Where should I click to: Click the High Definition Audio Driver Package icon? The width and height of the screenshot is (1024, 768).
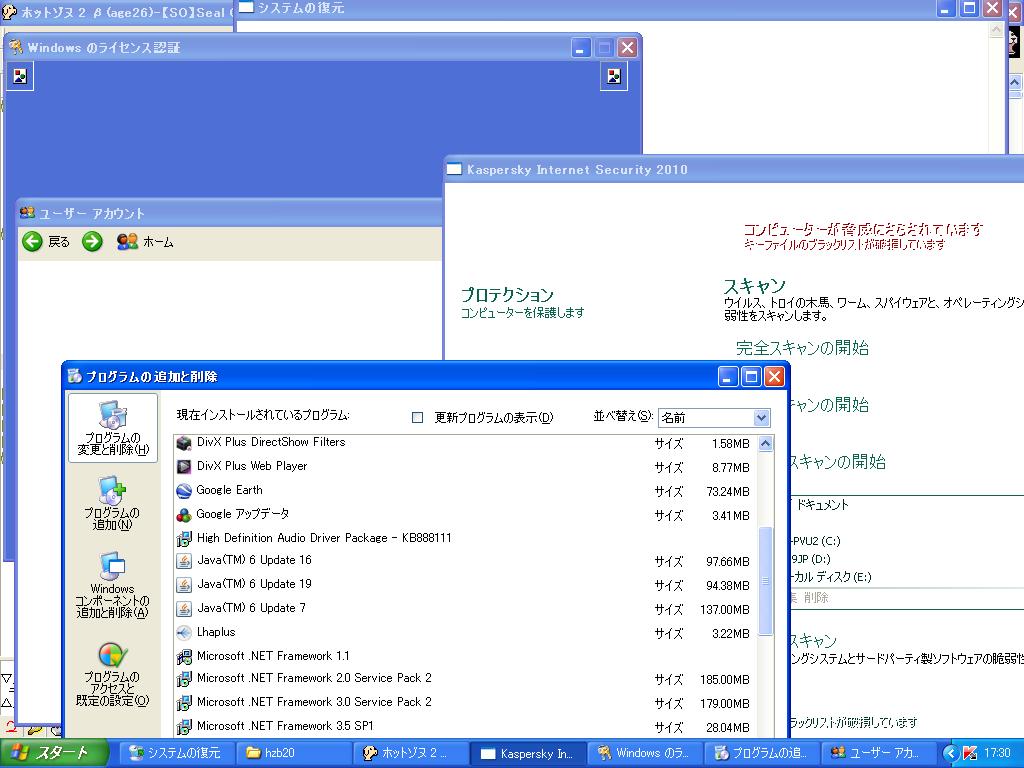coord(184,539)
